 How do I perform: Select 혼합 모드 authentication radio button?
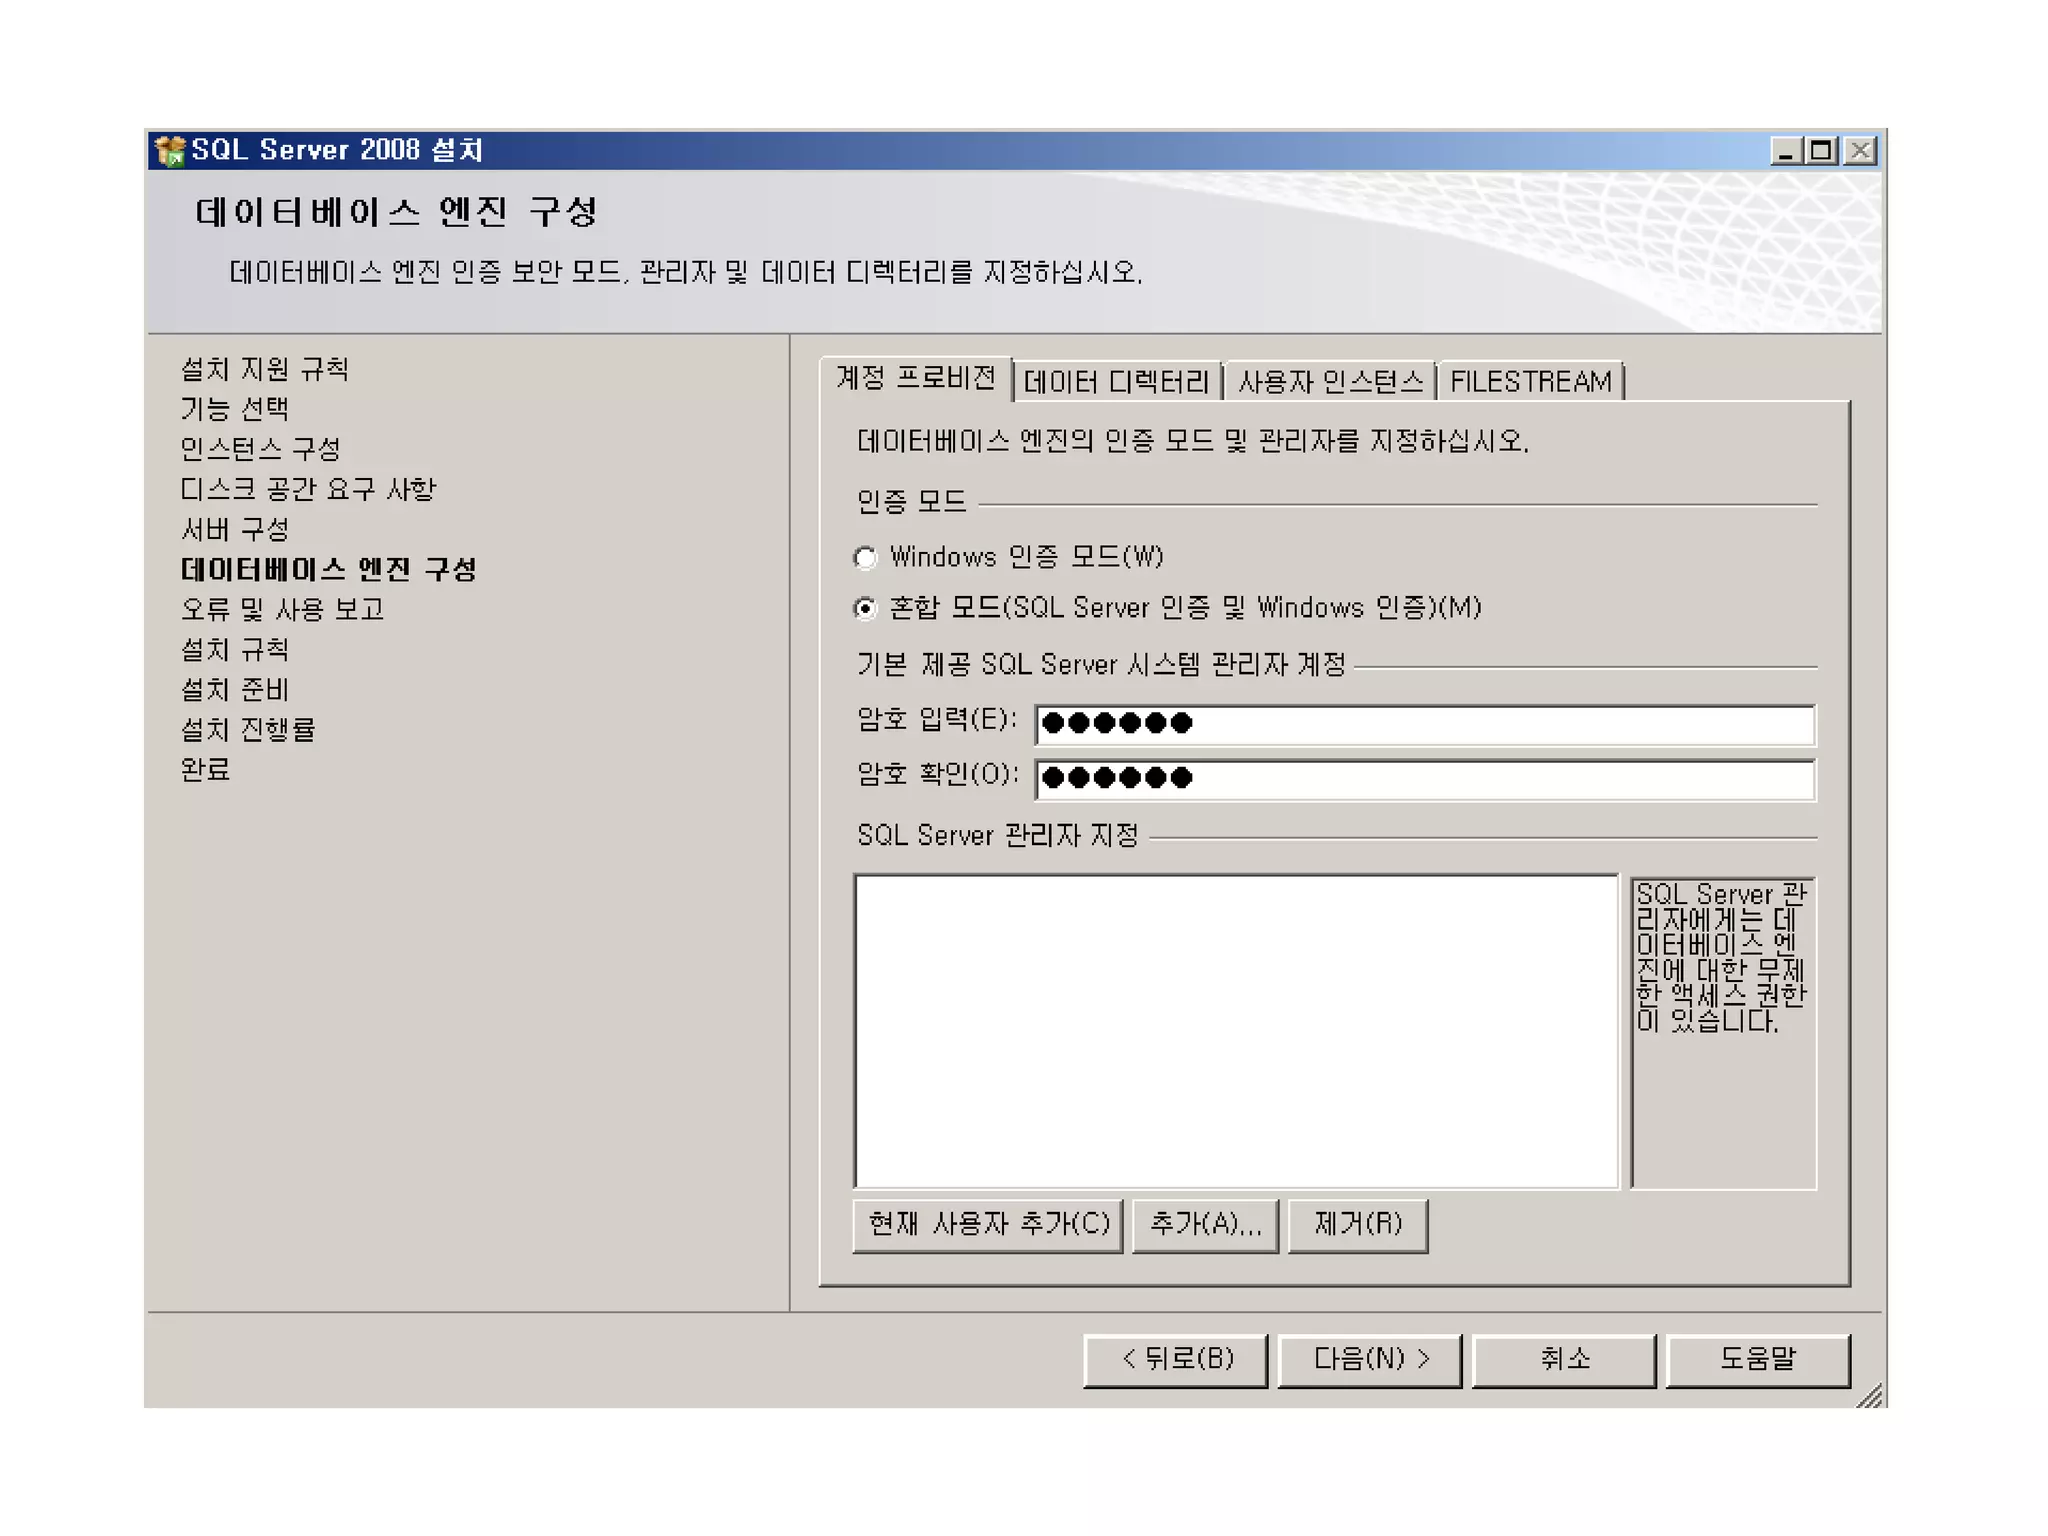(x=865, y=608)
